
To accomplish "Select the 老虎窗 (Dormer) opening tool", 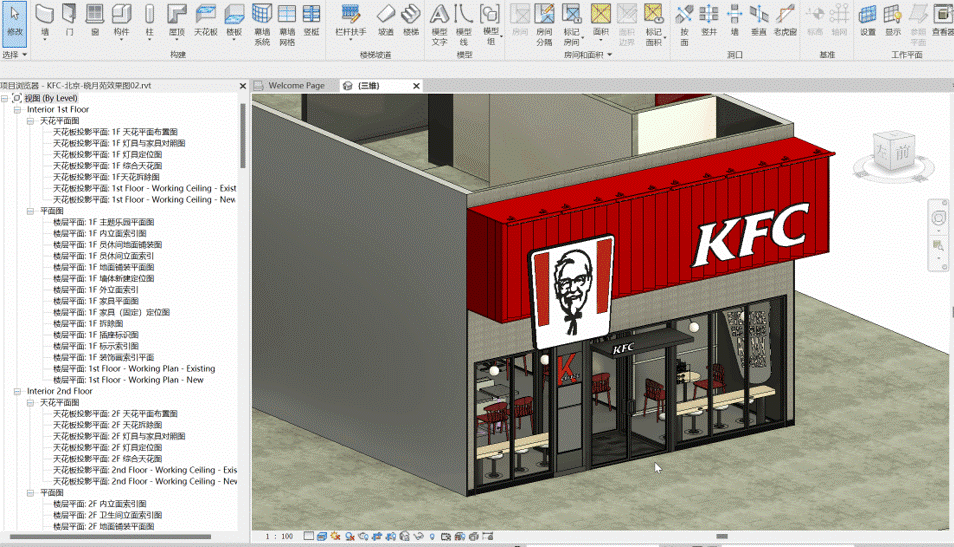I will [x=785, y=18].
